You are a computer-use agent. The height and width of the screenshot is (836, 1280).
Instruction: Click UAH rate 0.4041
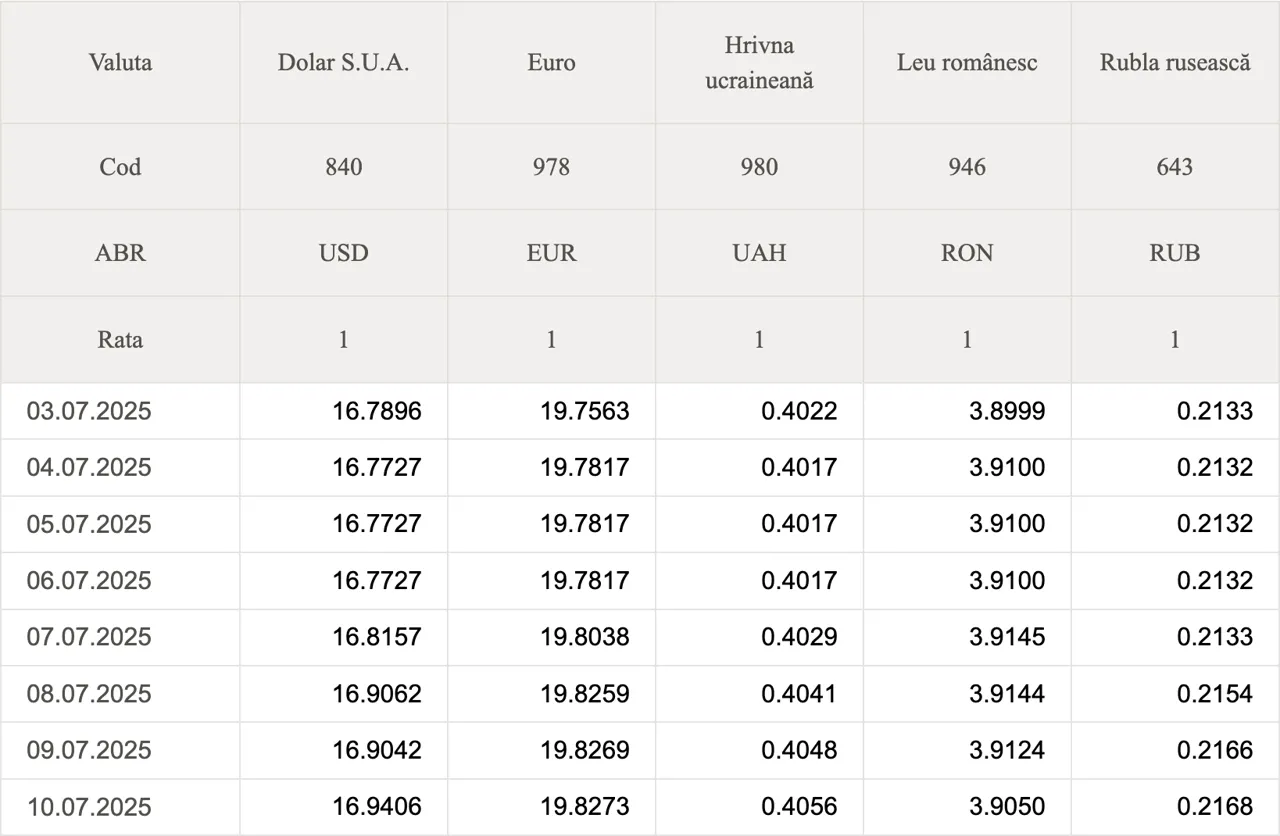[x=799, y=694]
